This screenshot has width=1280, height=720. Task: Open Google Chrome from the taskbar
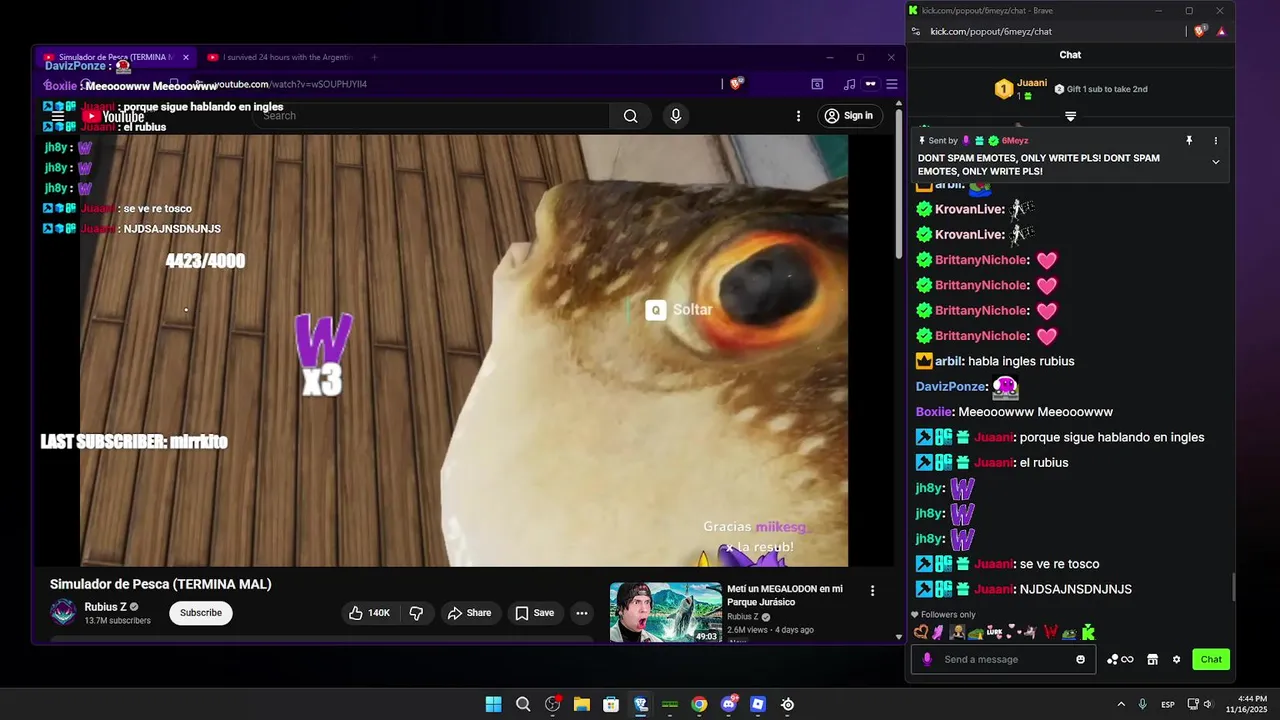[699, 704]
